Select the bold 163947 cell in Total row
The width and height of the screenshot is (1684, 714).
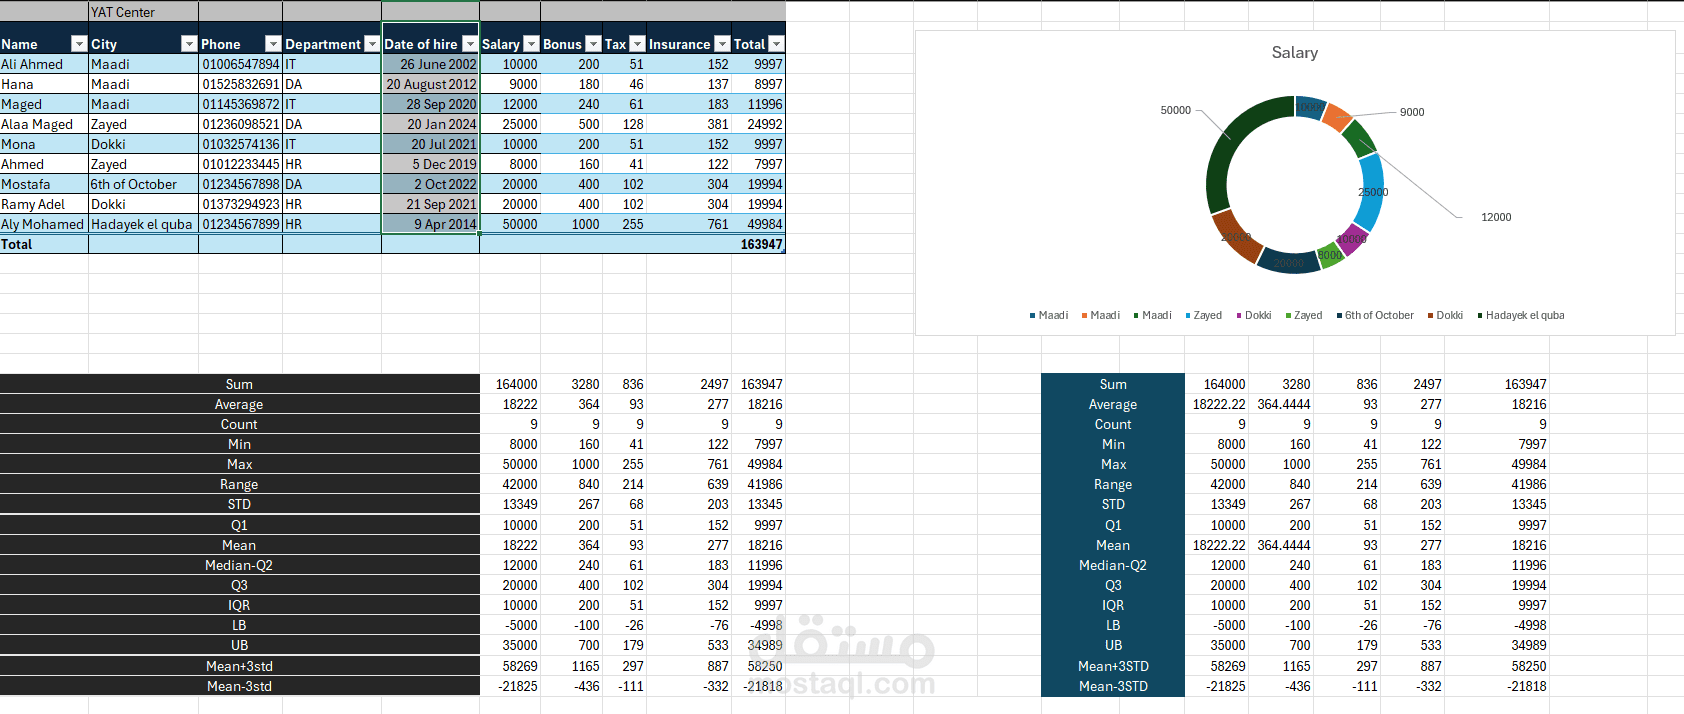pyautogui.click(x=758, y=244)
